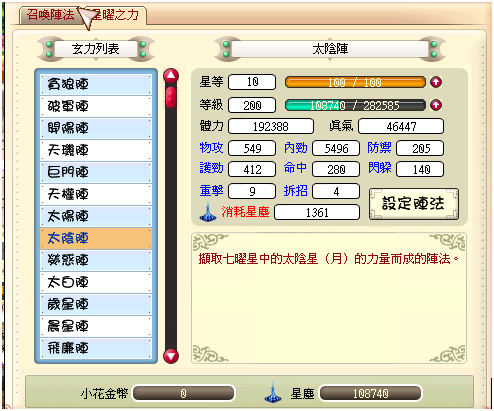This screenshot has width=494, height=411.
Task: Open the 星曜之力 tab
Action: (115, 15)
